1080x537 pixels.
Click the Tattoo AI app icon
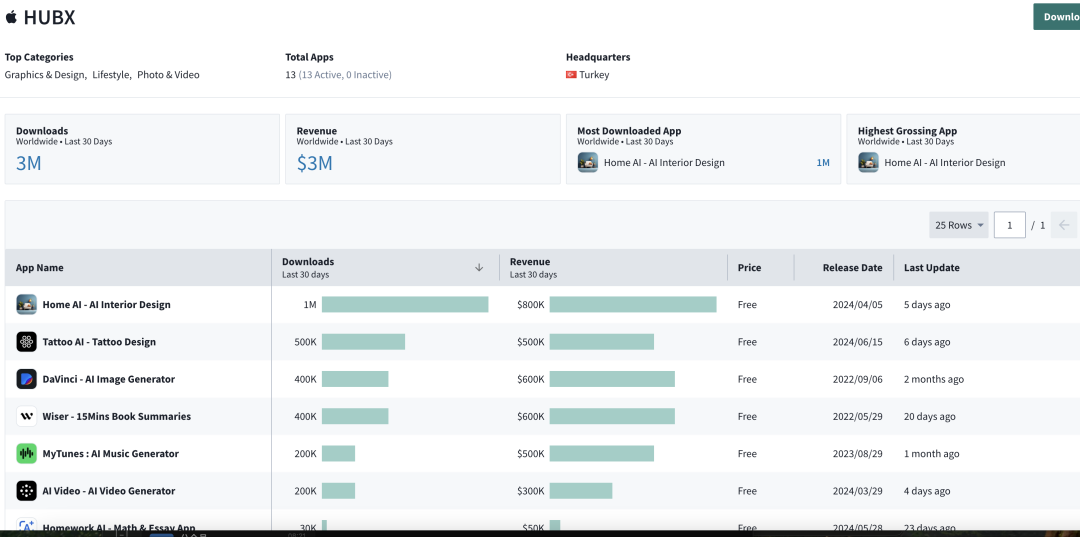coord(26,341)
